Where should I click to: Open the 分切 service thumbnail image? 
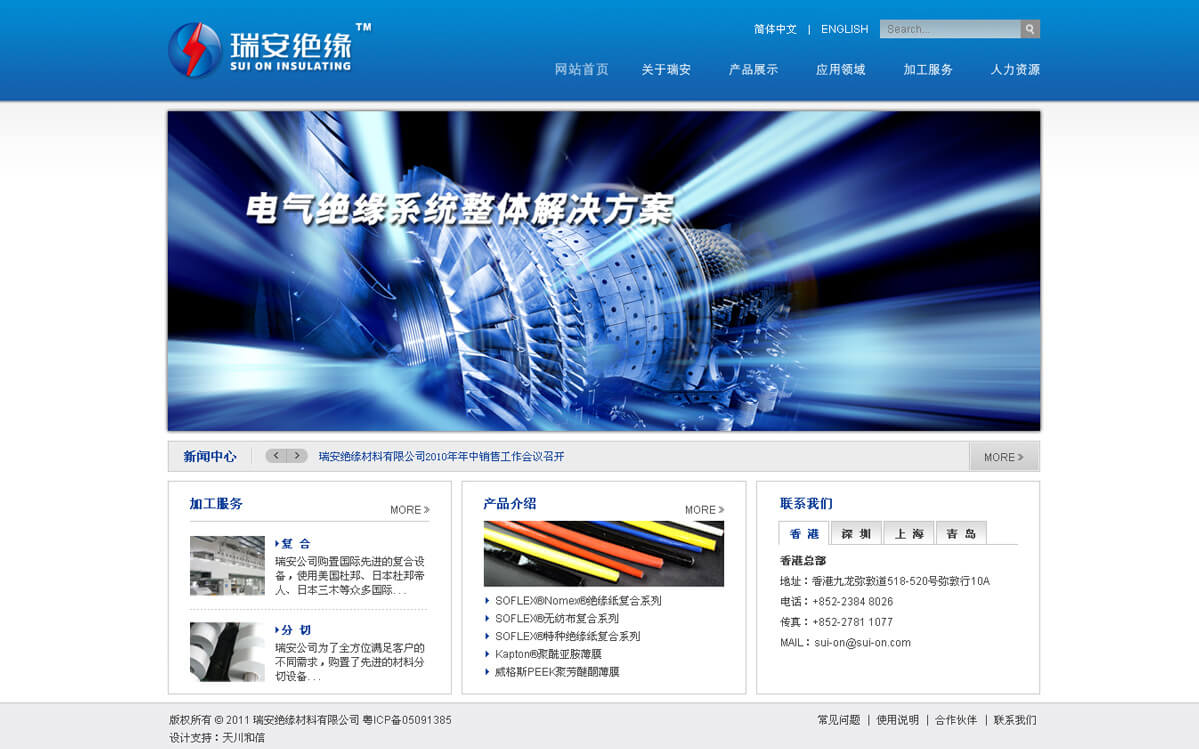(x=227, y=652)
